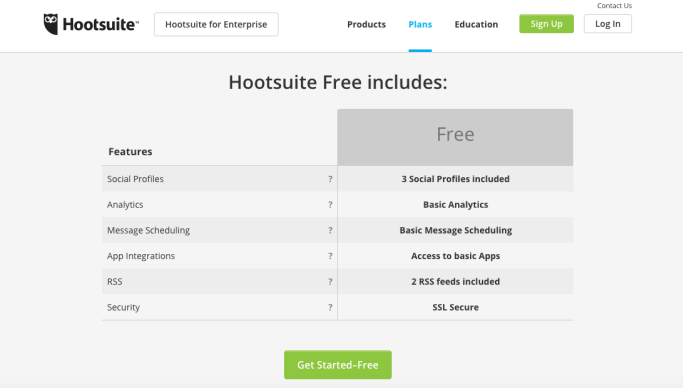Open the Security help question mark

click(x=330, y=307)
